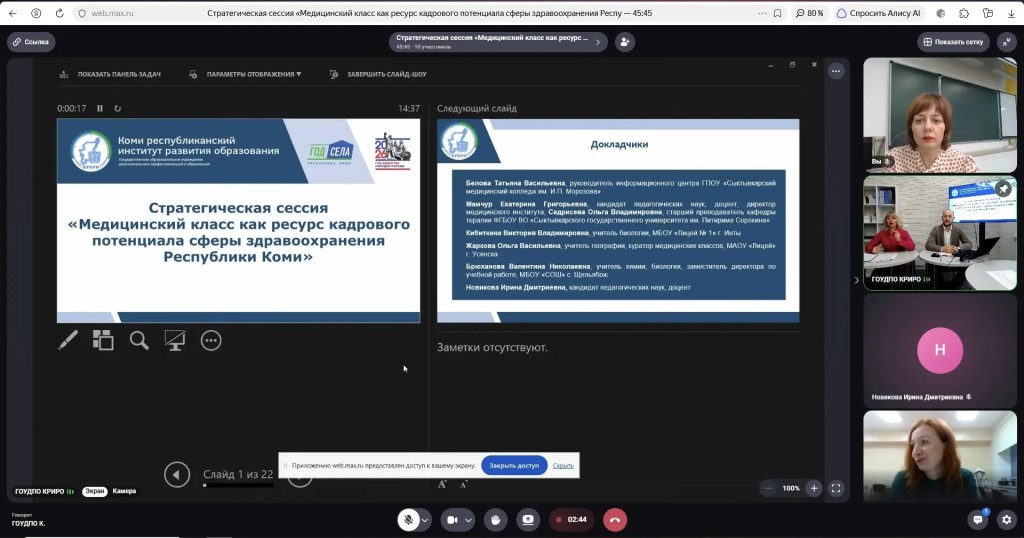Image resolution: width=1024 pixels, height=538 pixels.
Task: Increase notes text size with larger A
Action: [x=442, y=484]
